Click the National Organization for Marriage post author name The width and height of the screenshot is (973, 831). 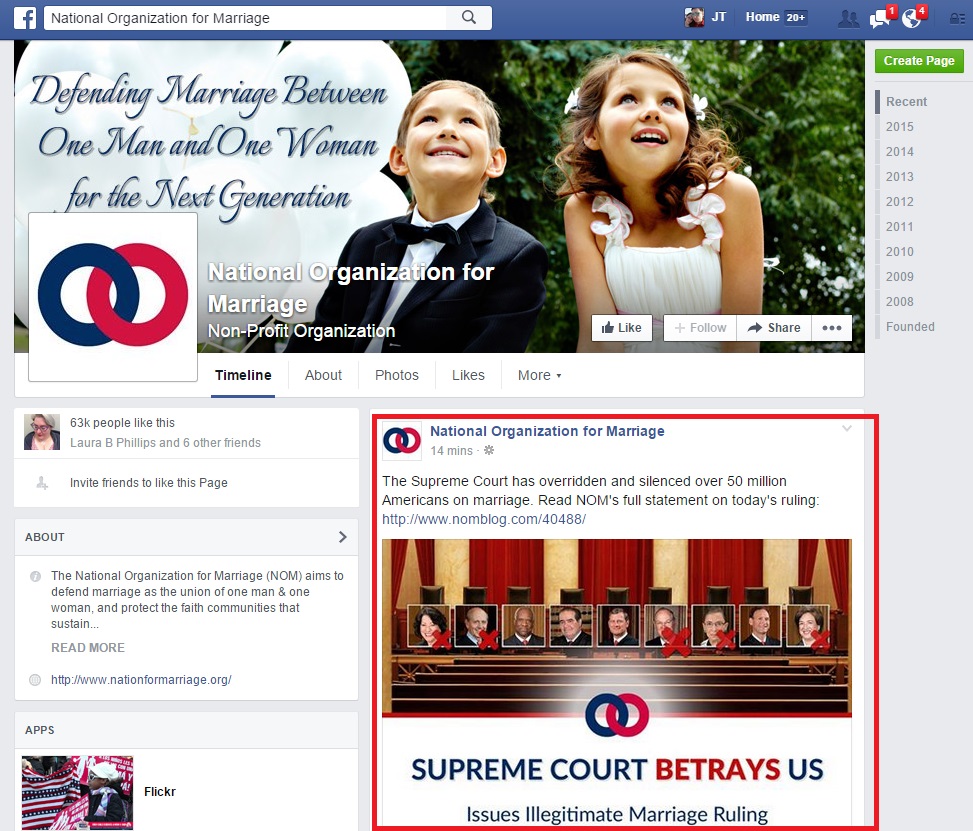pos(547,431)
